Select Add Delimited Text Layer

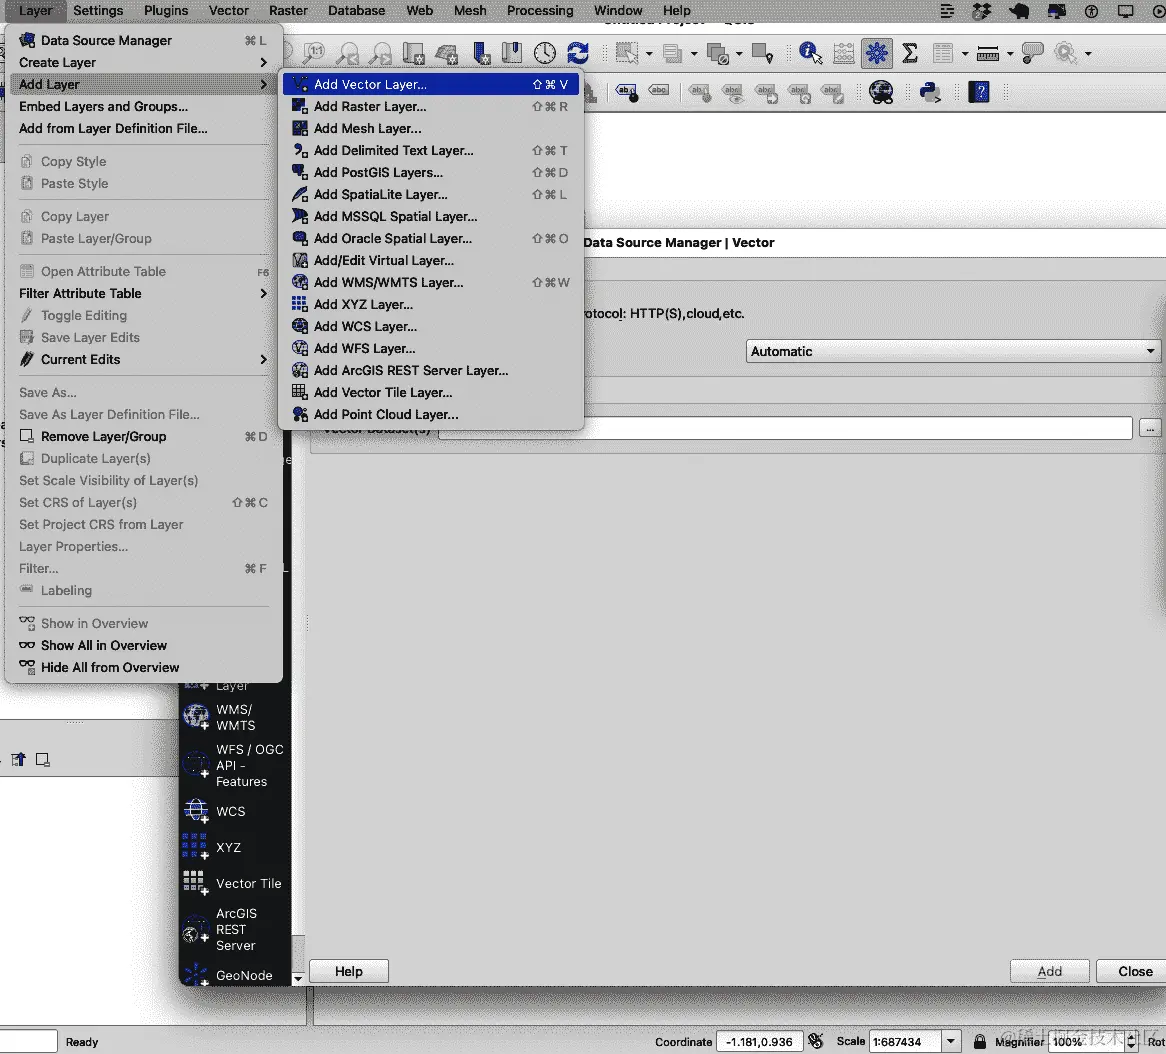431,150
